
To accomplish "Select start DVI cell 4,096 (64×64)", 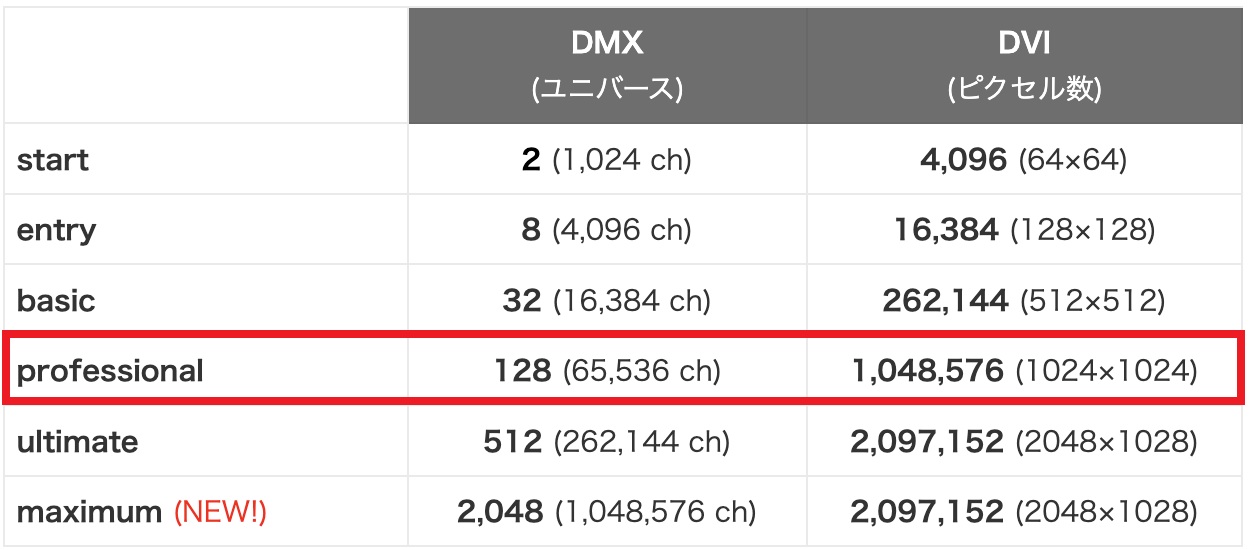I will (x=1024, y=160).
